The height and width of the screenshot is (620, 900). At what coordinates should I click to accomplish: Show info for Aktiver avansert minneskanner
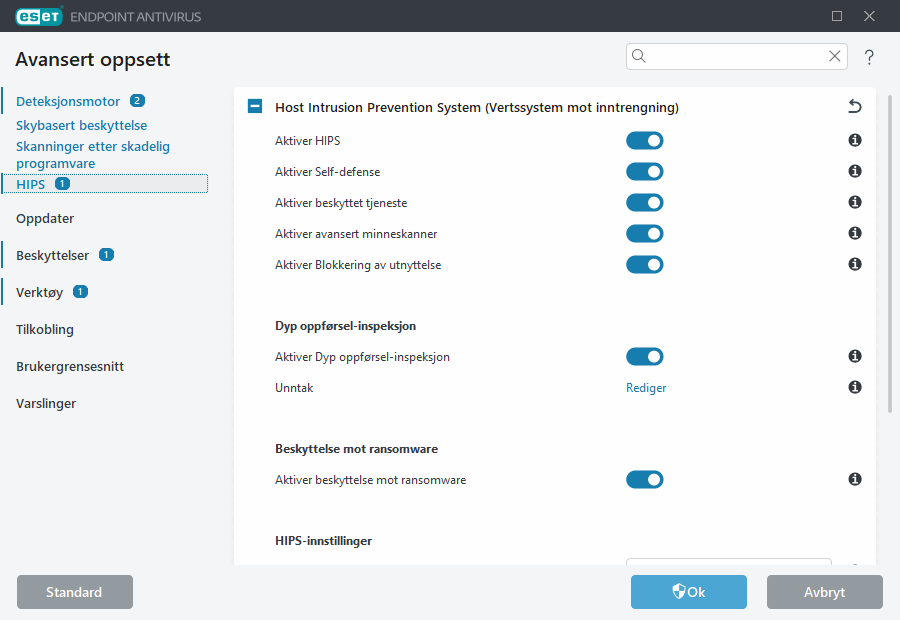coord(855,233)
